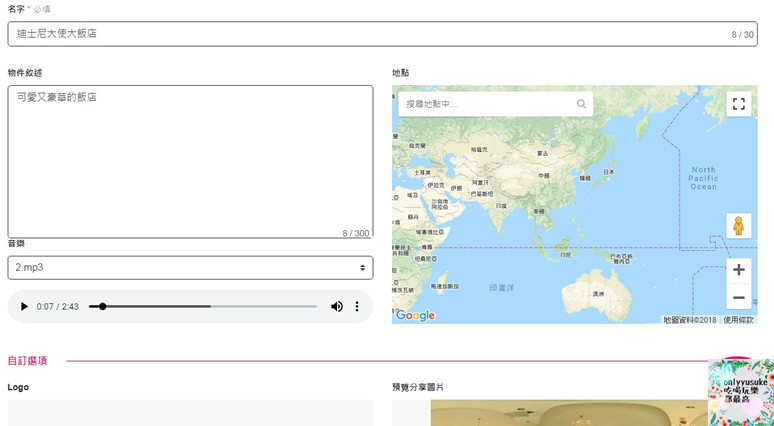Seek on the audio progress slider

[x=202, y=307]
